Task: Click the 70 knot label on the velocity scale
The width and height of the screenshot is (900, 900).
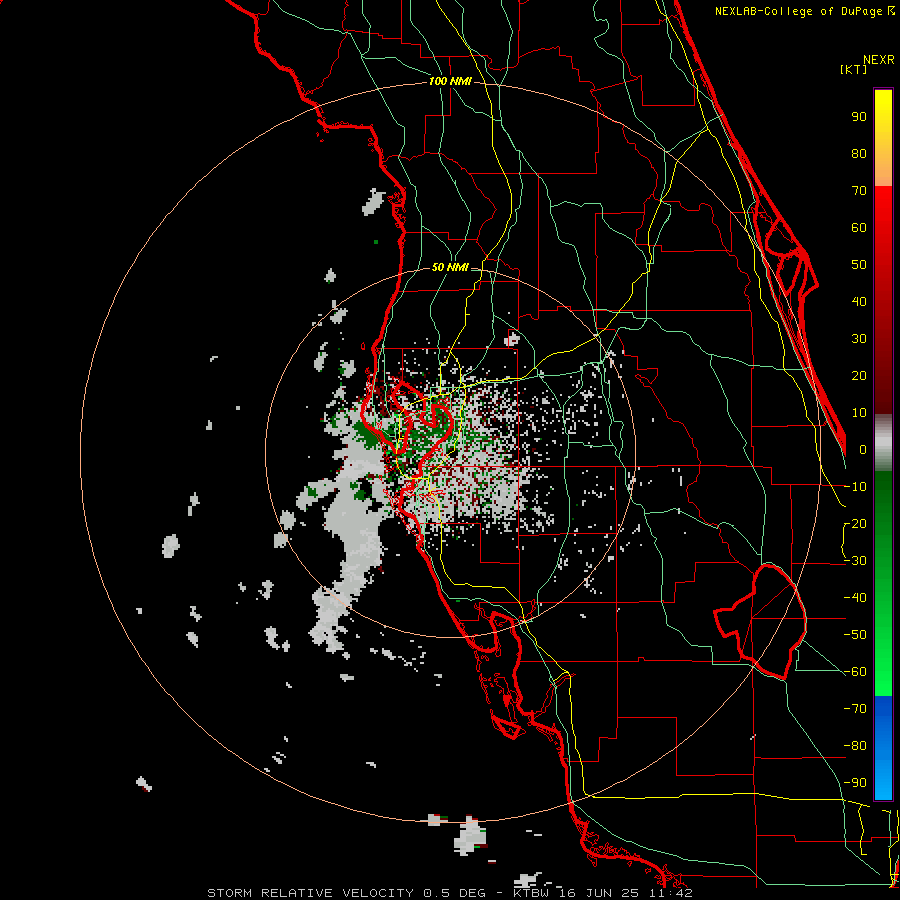Action: point(859,191)
